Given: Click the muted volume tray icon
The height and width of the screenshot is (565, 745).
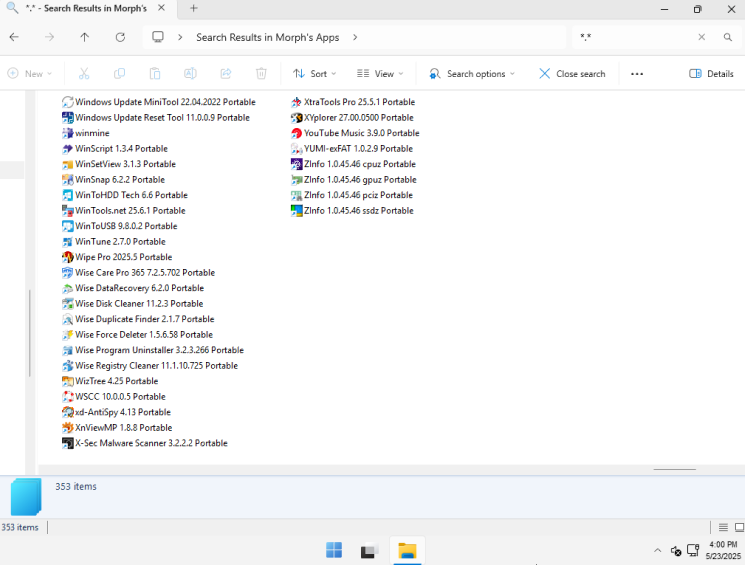Looking at the screenshot, I should pyautogui.click(x=676, y=551).
